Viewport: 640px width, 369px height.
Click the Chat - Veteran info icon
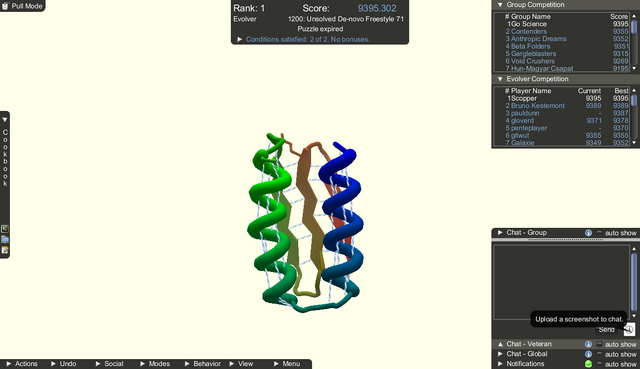coord(588,345)
